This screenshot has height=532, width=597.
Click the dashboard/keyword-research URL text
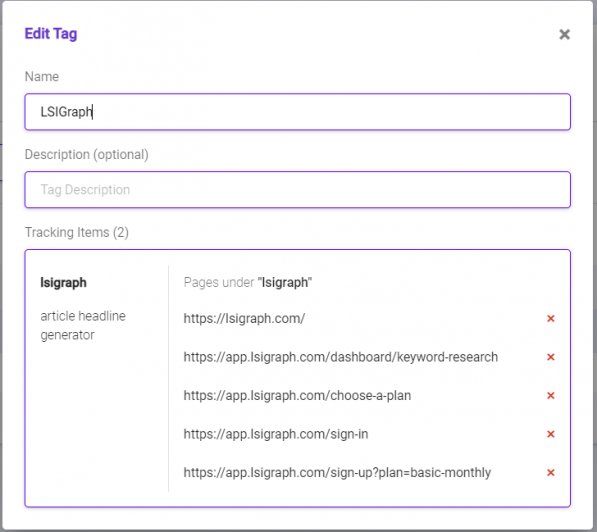pyautogui.click(x=341, y=357)
